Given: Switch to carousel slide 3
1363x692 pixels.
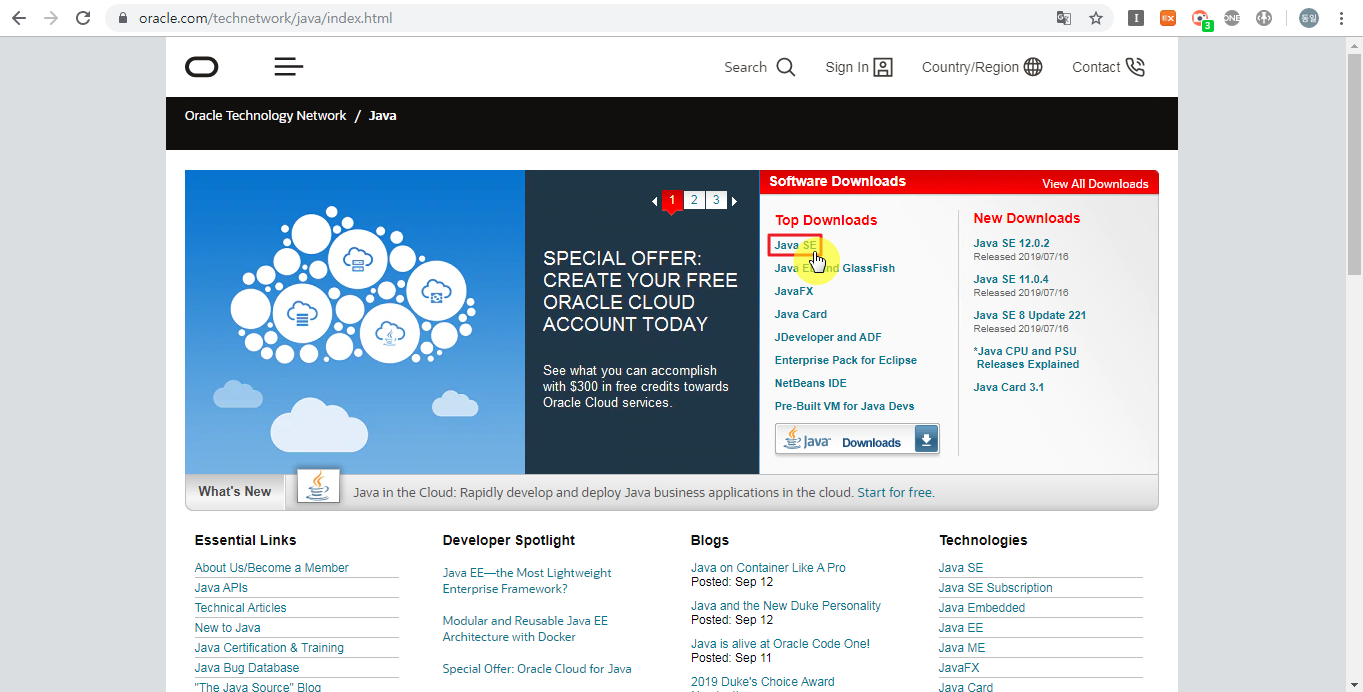Looking at the screenshot, I should 716,200.
